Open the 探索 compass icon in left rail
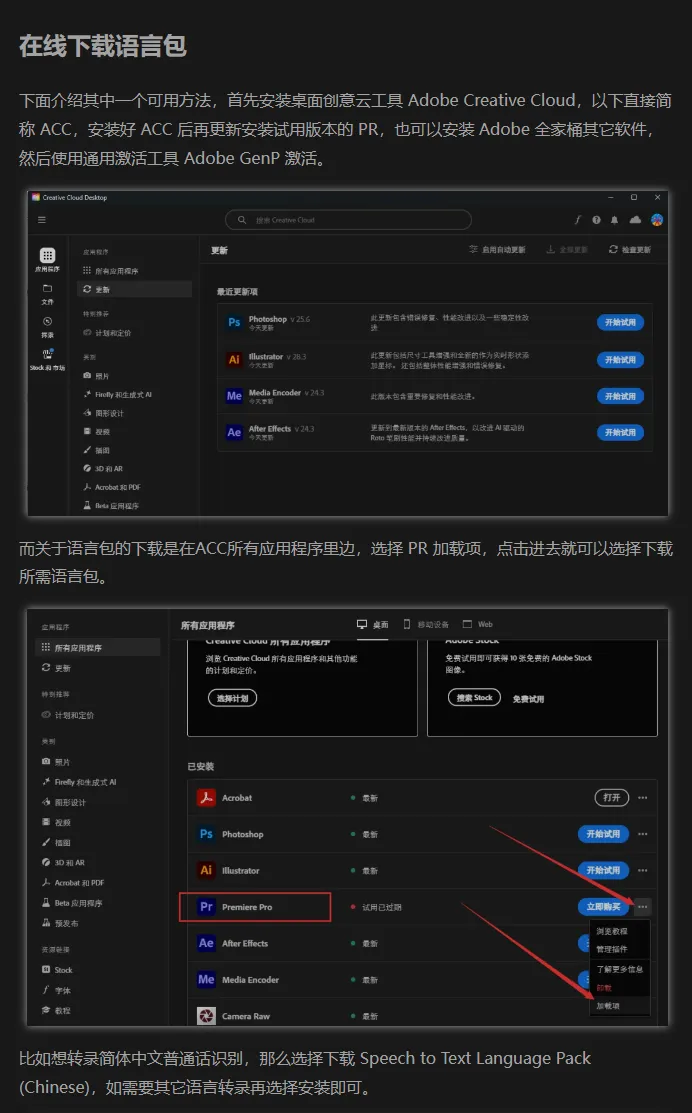Image resolution: width=692 pixels, height=1113 pixels. click(x=48, y=322)
